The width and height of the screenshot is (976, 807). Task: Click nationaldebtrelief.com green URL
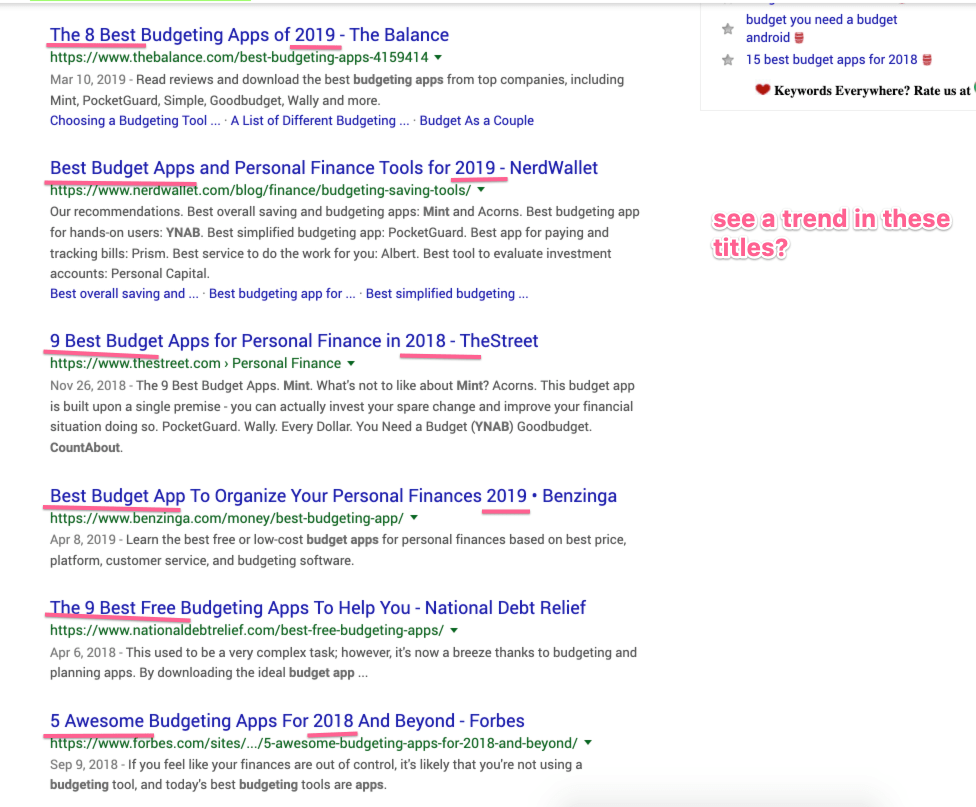coord(246,630)
